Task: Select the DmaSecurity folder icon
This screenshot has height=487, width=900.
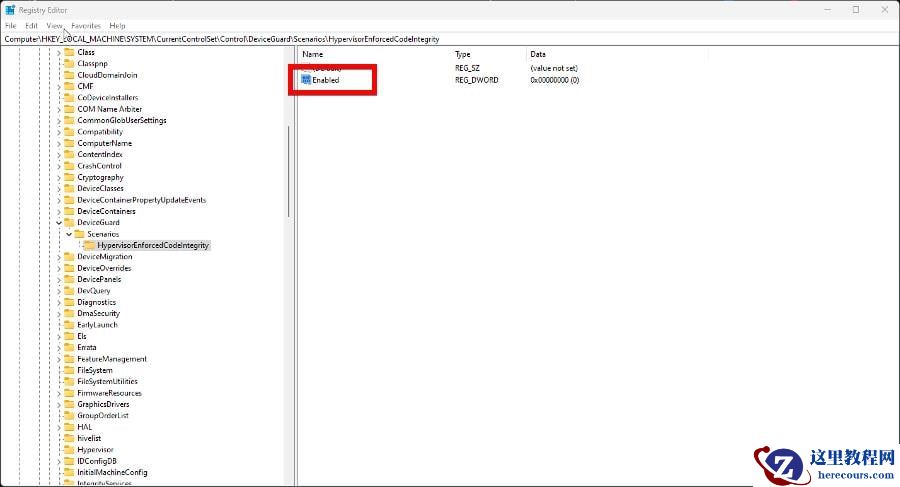Action: click(x=69, y=314)
